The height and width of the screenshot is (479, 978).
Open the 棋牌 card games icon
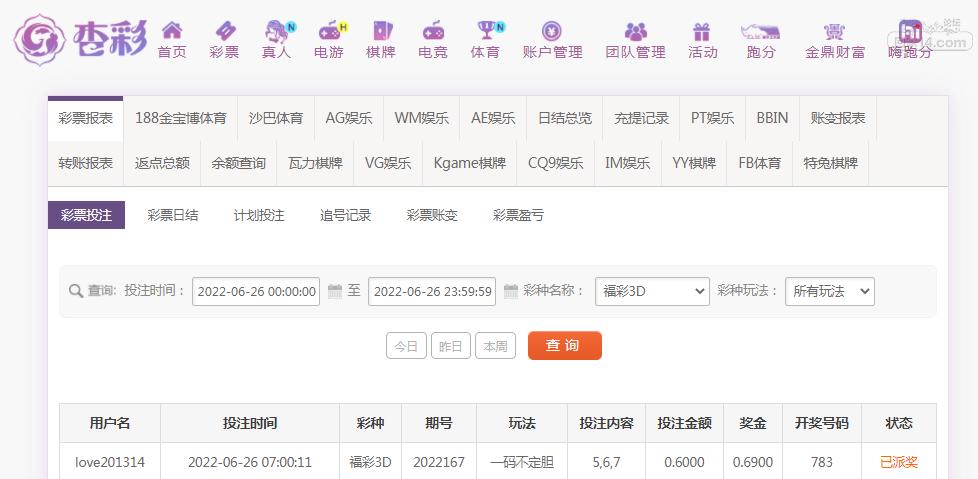(x=381, y=32)
